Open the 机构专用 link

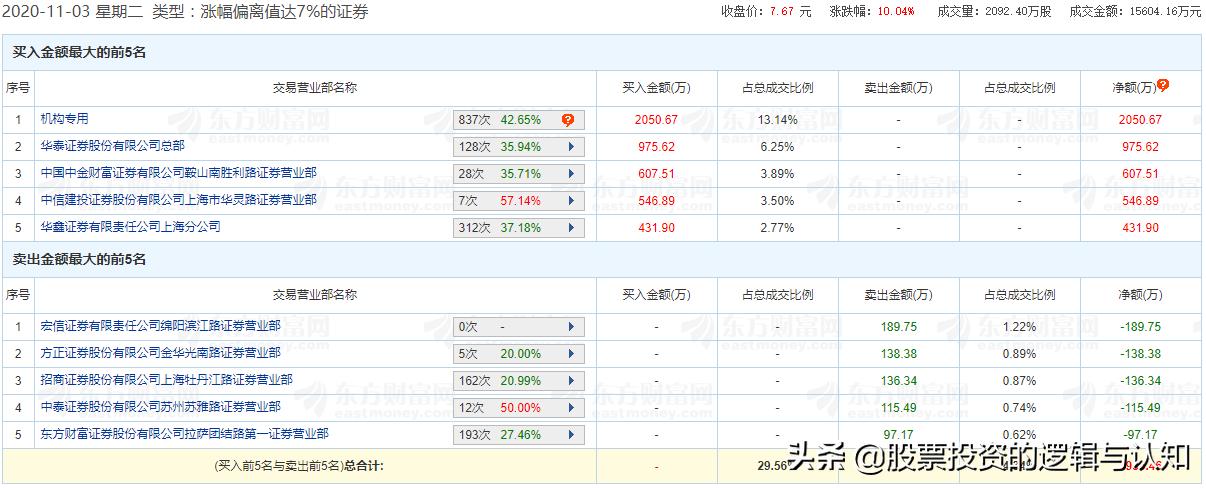coord(64,119)
